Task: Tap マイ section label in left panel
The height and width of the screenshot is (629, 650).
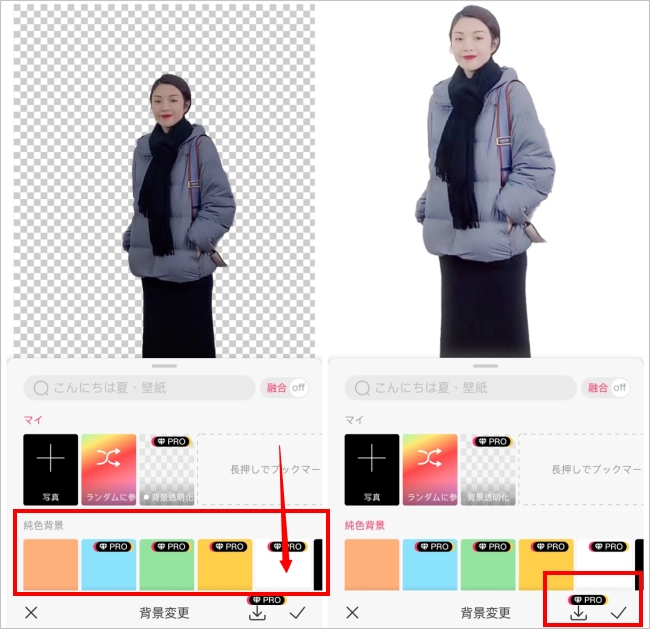Action: (33, 420)
